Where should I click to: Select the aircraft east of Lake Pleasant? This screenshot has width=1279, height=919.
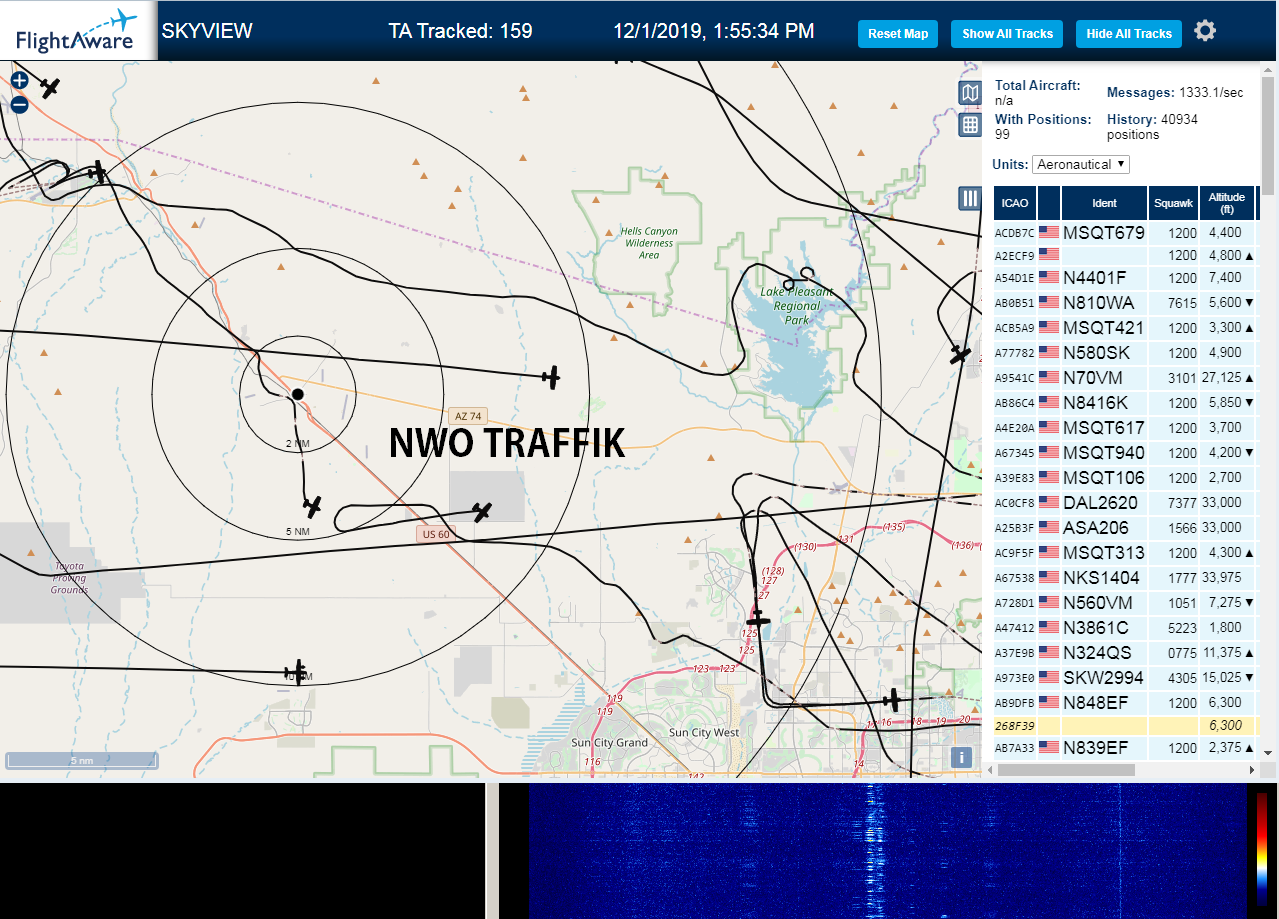960,354
